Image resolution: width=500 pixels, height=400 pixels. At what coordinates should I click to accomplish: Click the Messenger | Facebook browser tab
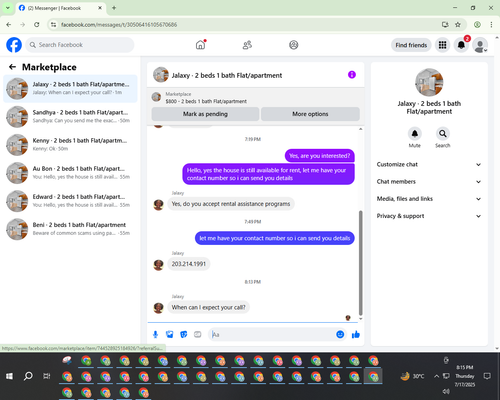click(60, 8)
